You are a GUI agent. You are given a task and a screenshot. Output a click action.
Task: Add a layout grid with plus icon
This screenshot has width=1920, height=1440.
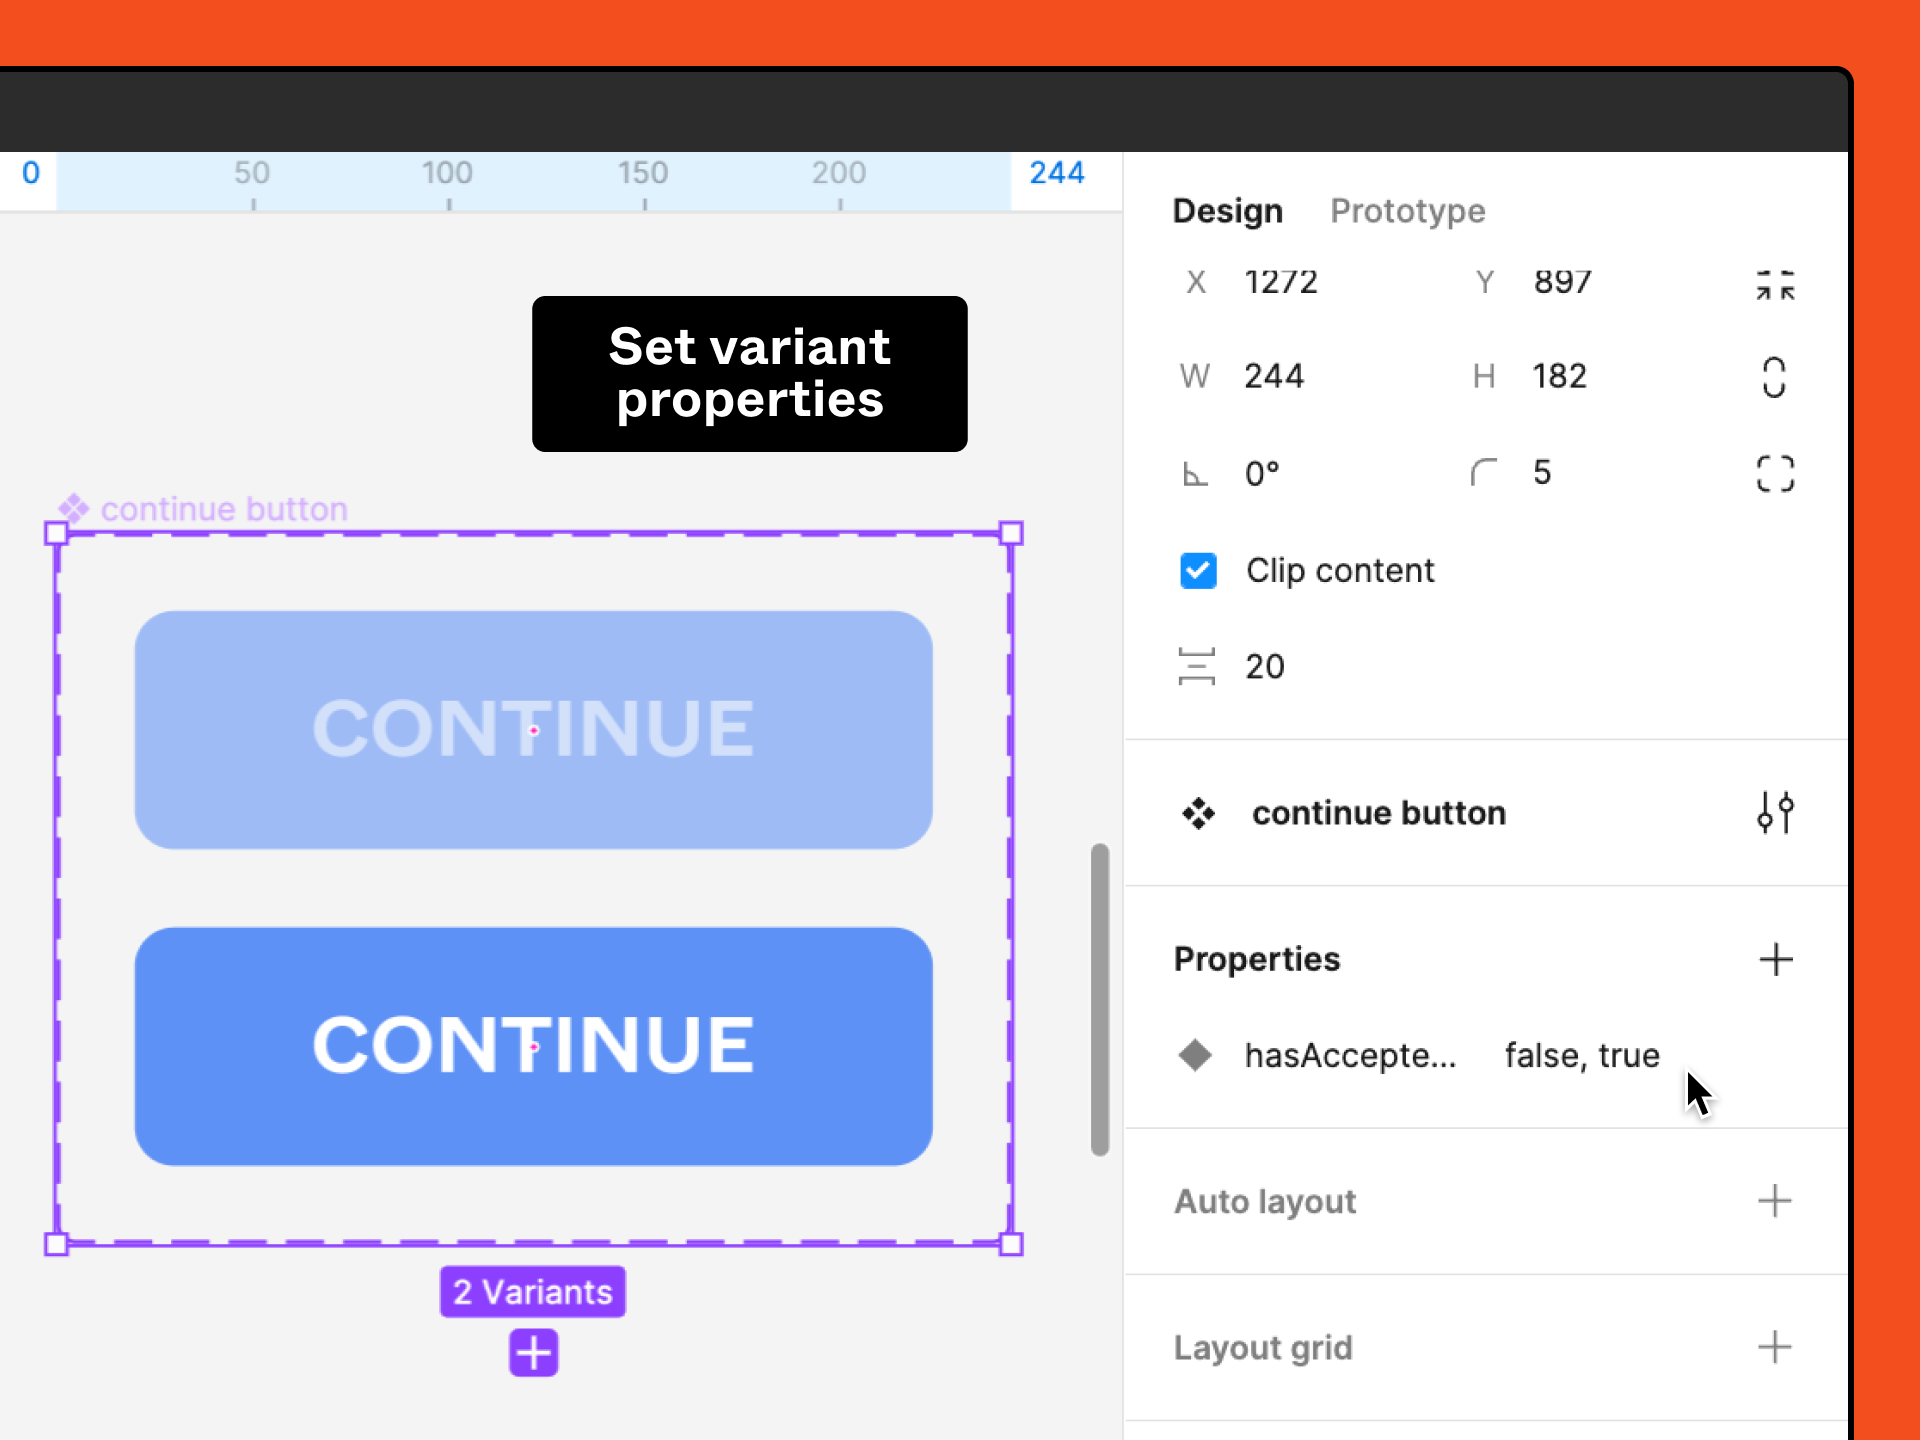tap(1775, 1347)
